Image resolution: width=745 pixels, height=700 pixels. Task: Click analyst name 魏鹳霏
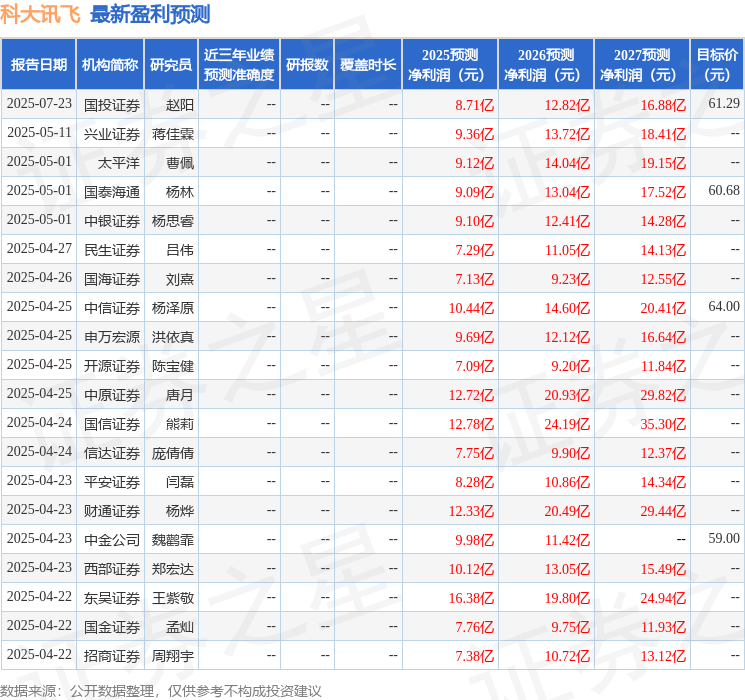tap(172, 540)
